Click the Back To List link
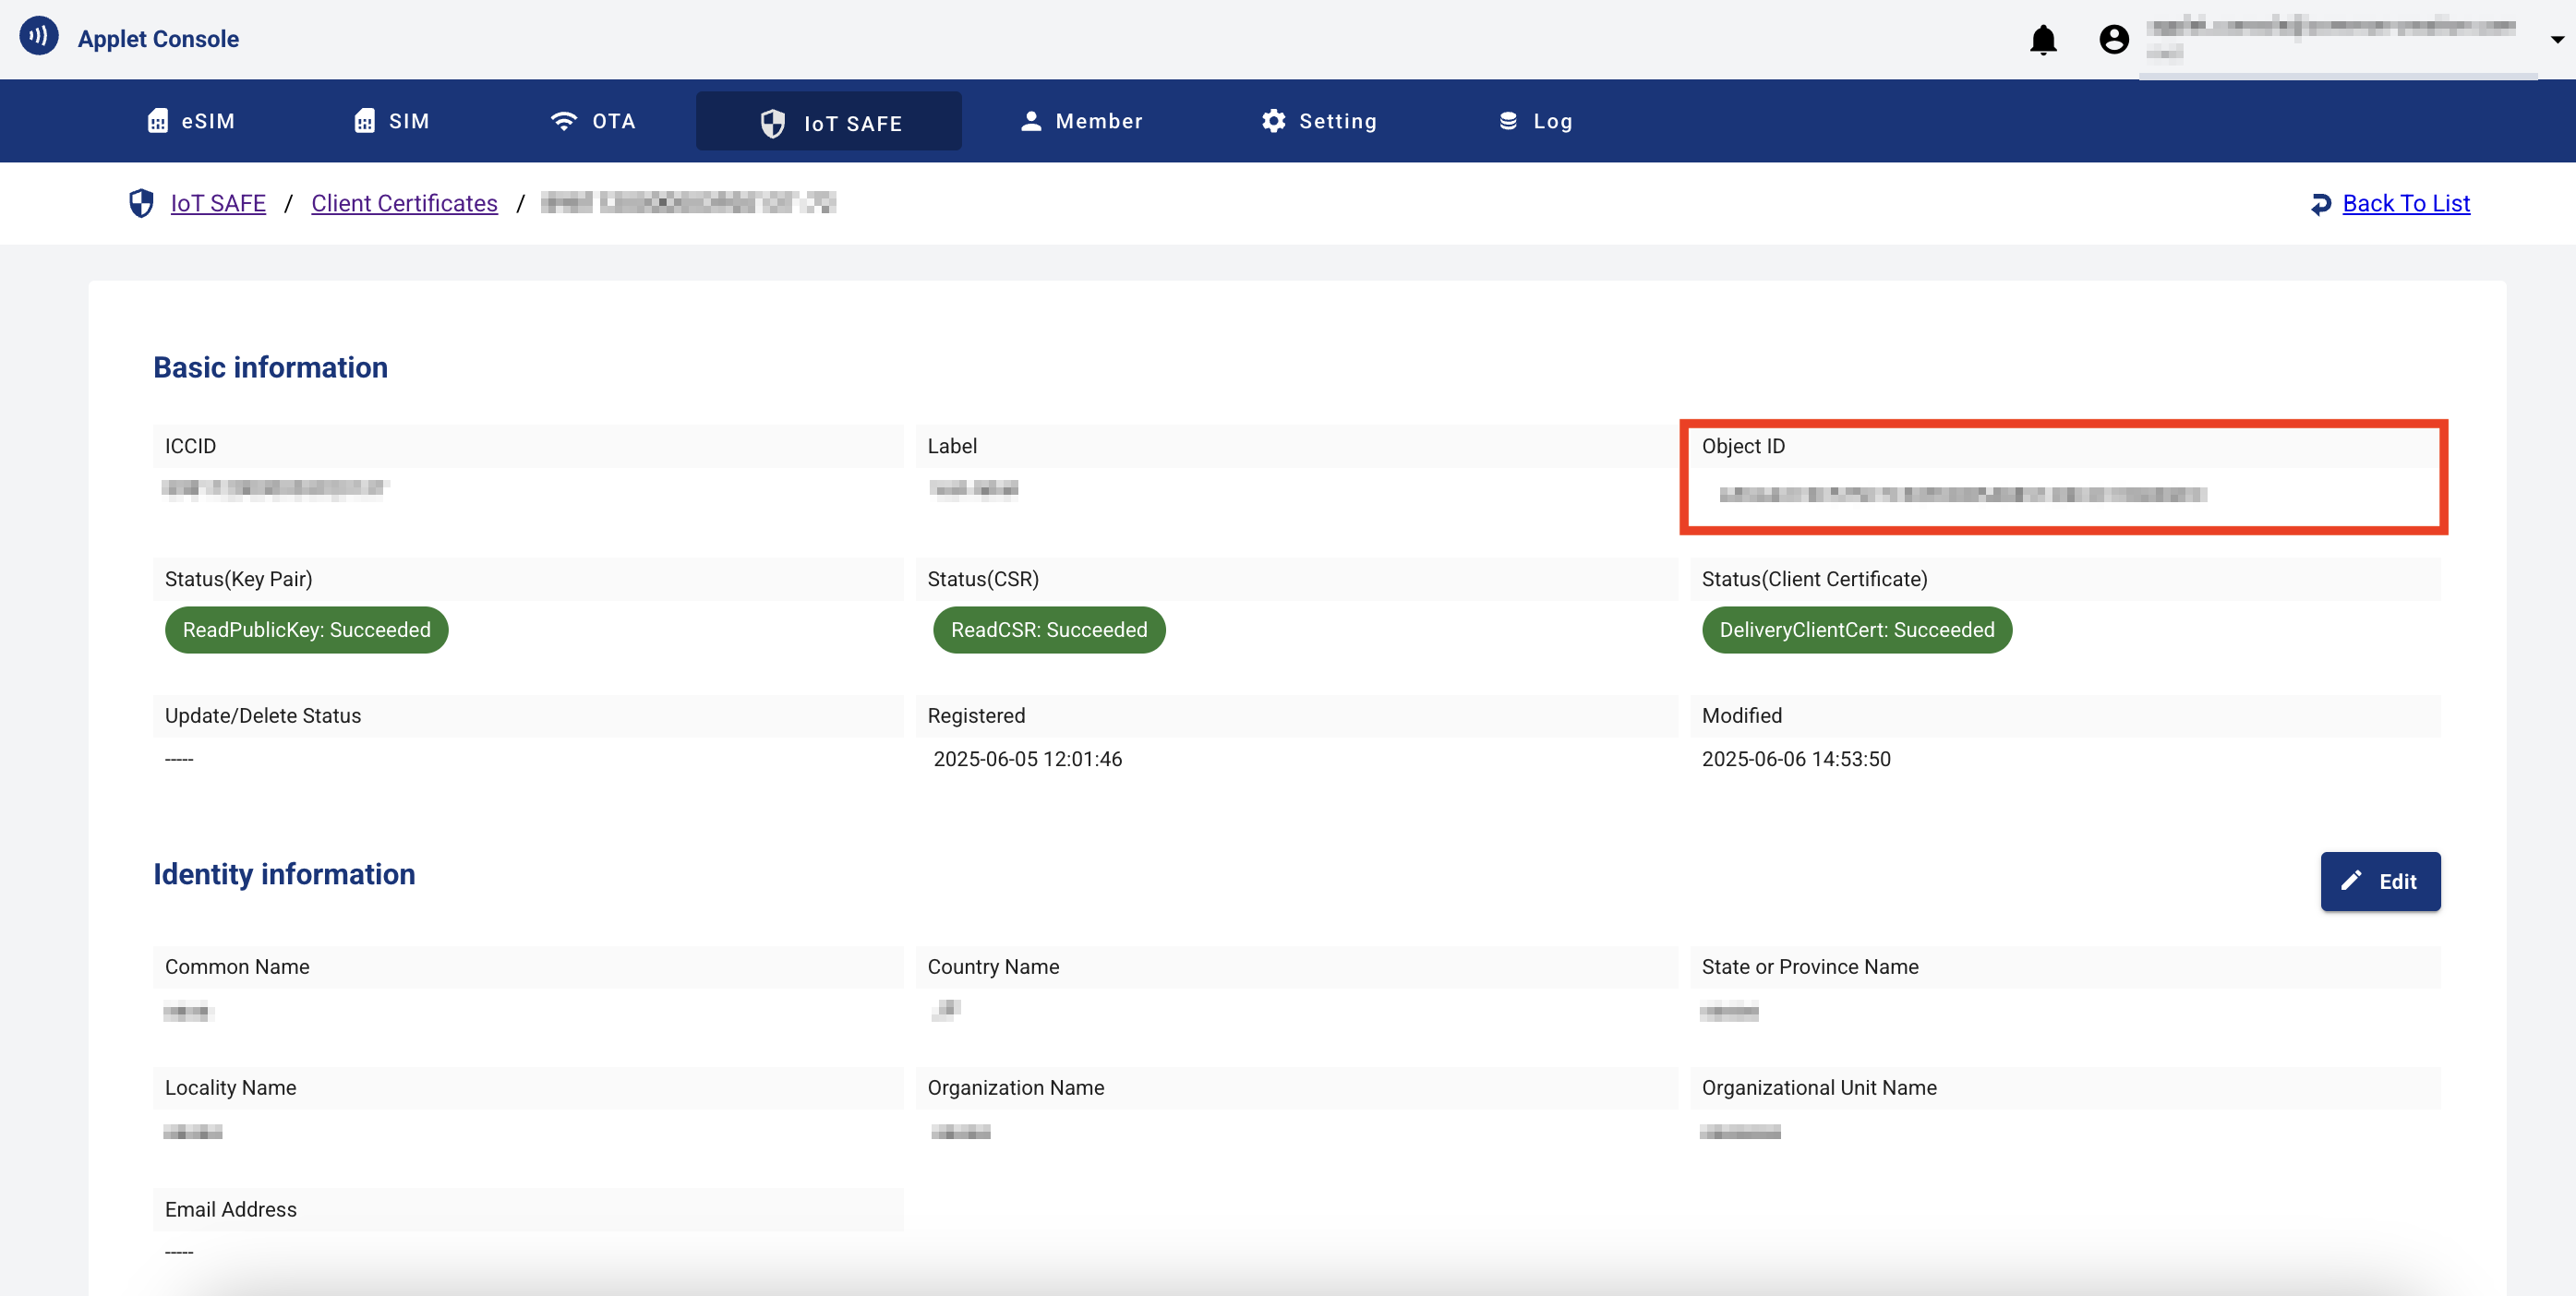Screen dimensions: 2576x1296 coord(2406,203)
